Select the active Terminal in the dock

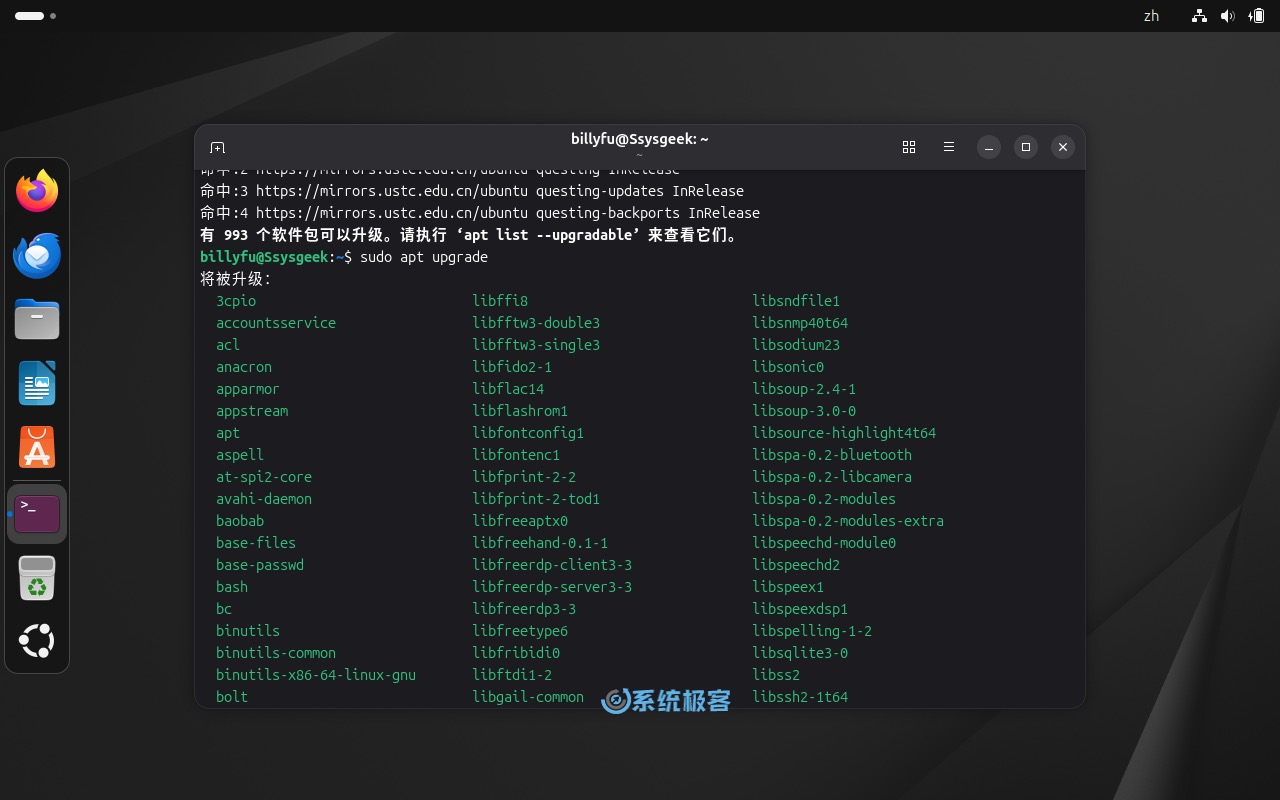tap(37, 513)
